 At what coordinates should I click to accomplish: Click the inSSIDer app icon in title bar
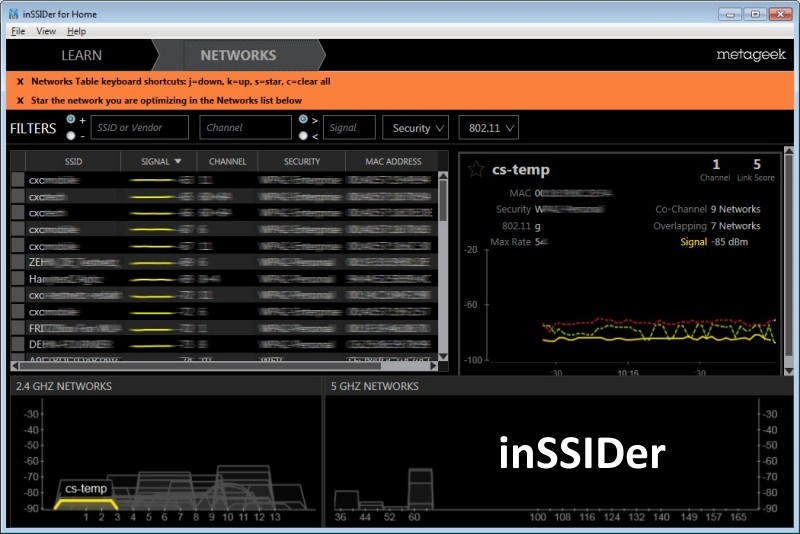tap(14, 14)
